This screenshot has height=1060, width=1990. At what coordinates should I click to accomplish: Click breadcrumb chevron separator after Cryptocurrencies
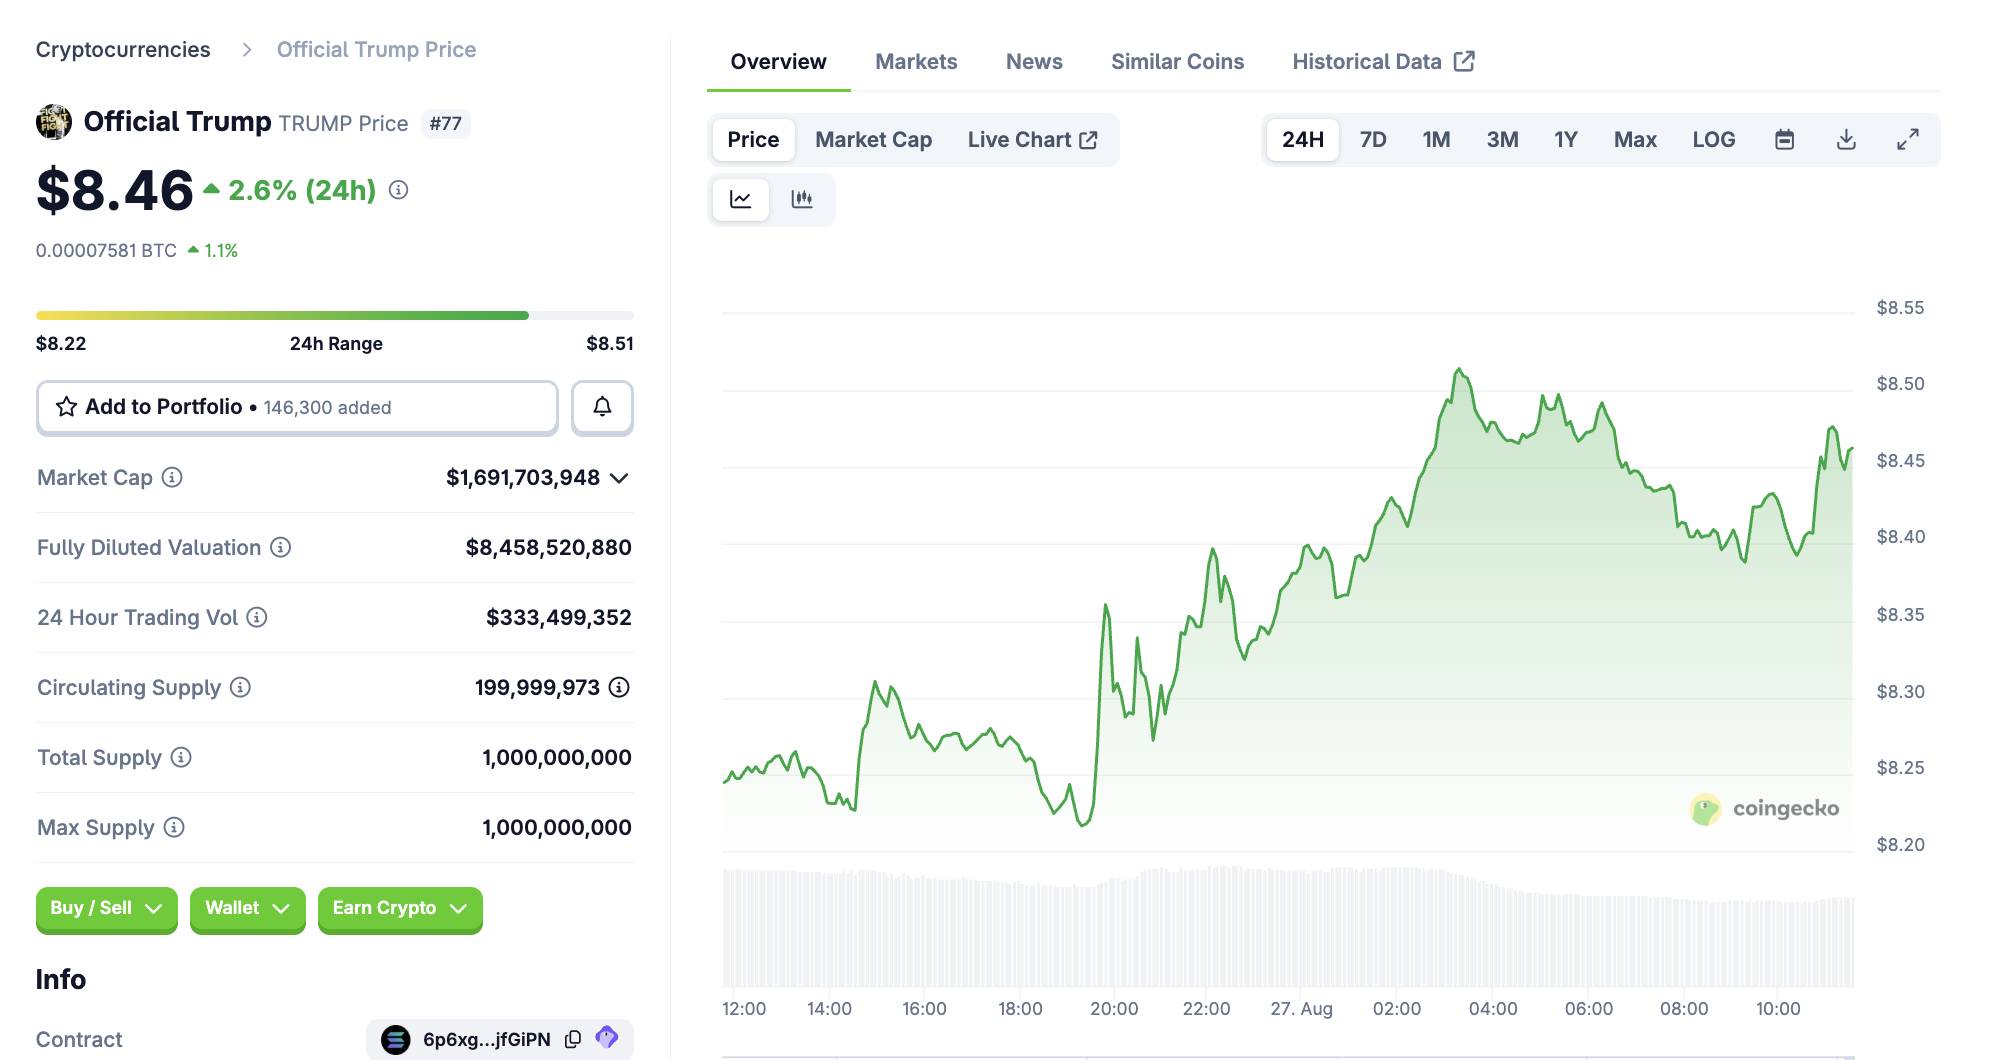coord(246,50)
